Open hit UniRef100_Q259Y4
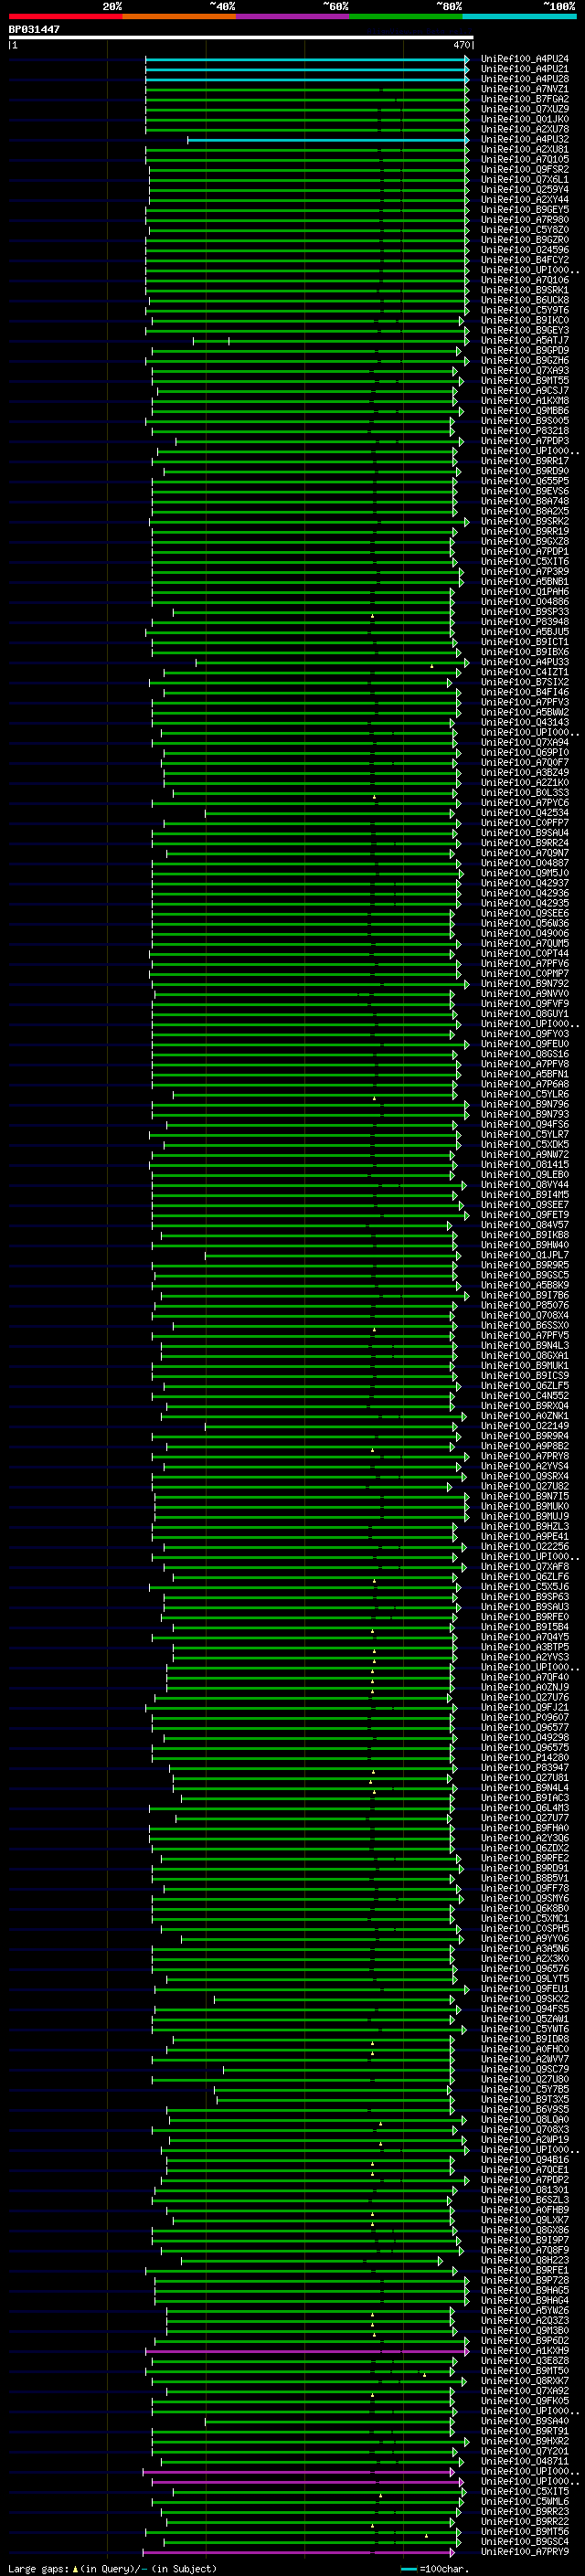Screen dimensions: 585x2576 pyautogui.click(x=524, y=190)
